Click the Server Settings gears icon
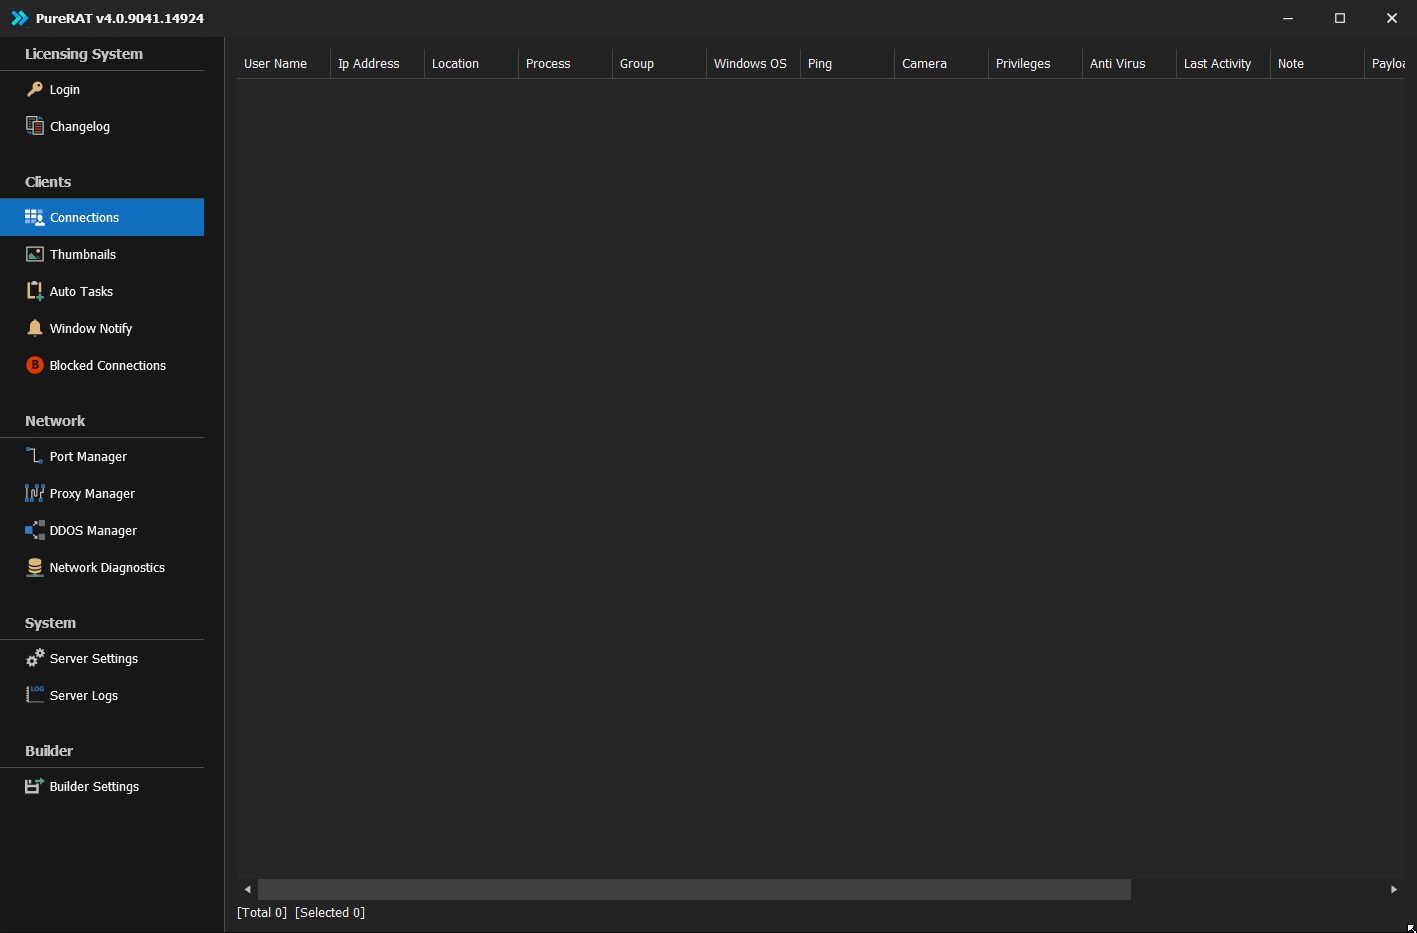1417x933 pixels. [x=35, y=658]
